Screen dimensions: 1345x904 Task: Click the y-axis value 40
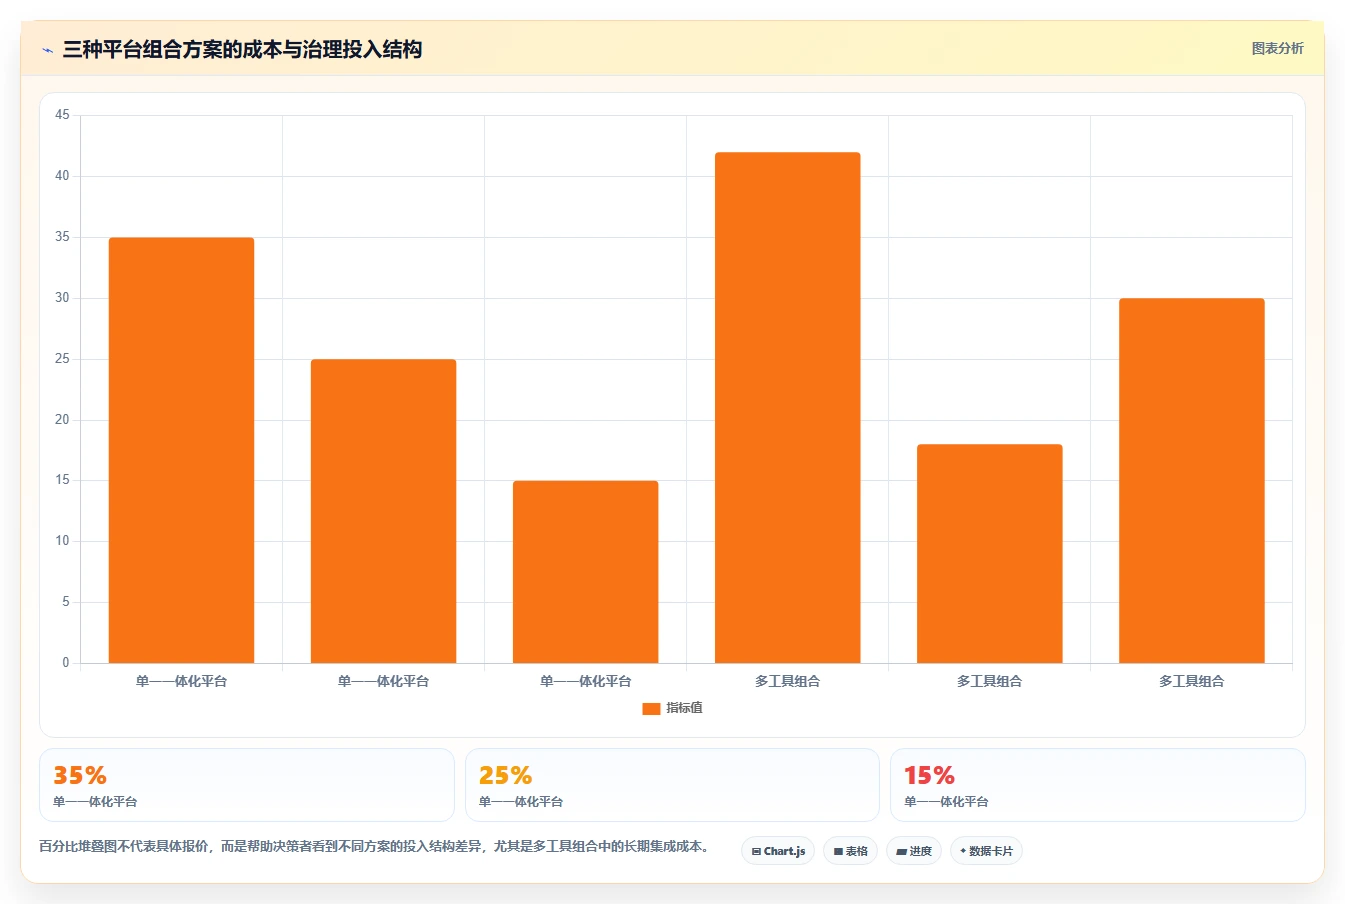pos(62,176)
